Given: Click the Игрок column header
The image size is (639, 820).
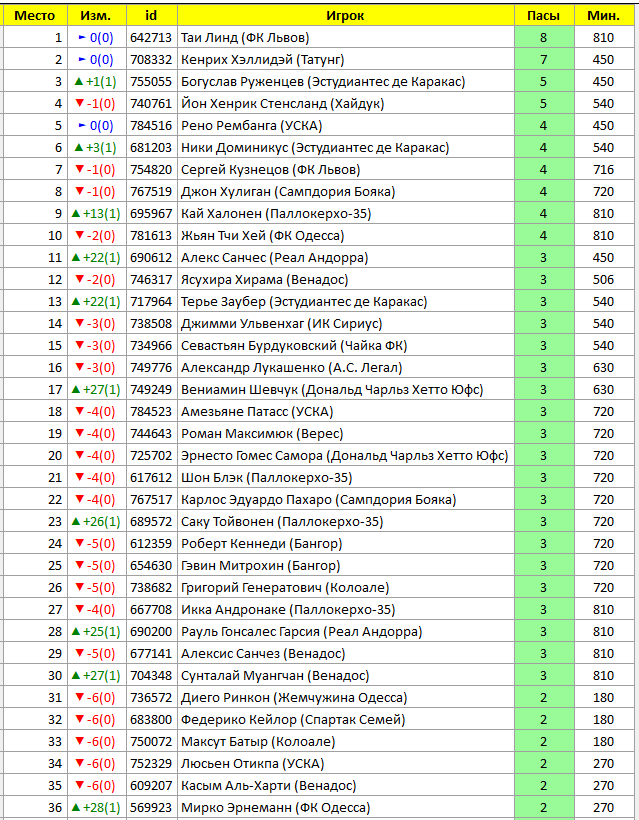Looking at the screenshot, I should tap(345, 16).
